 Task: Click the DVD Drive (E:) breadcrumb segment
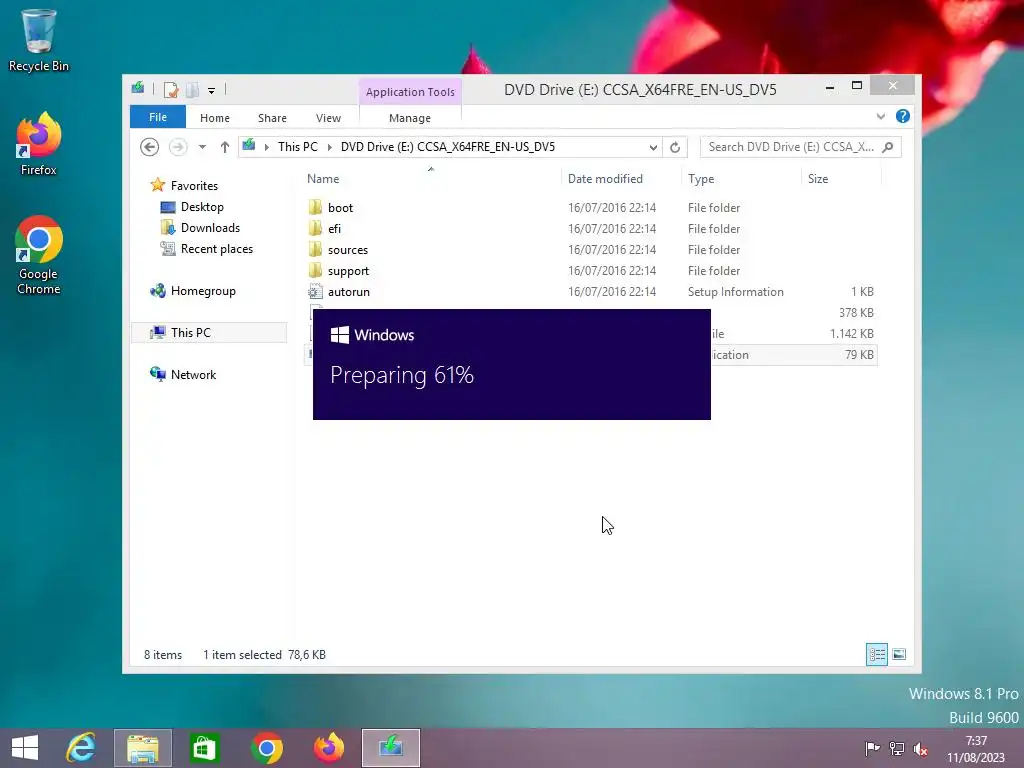(x=448, y=147)
